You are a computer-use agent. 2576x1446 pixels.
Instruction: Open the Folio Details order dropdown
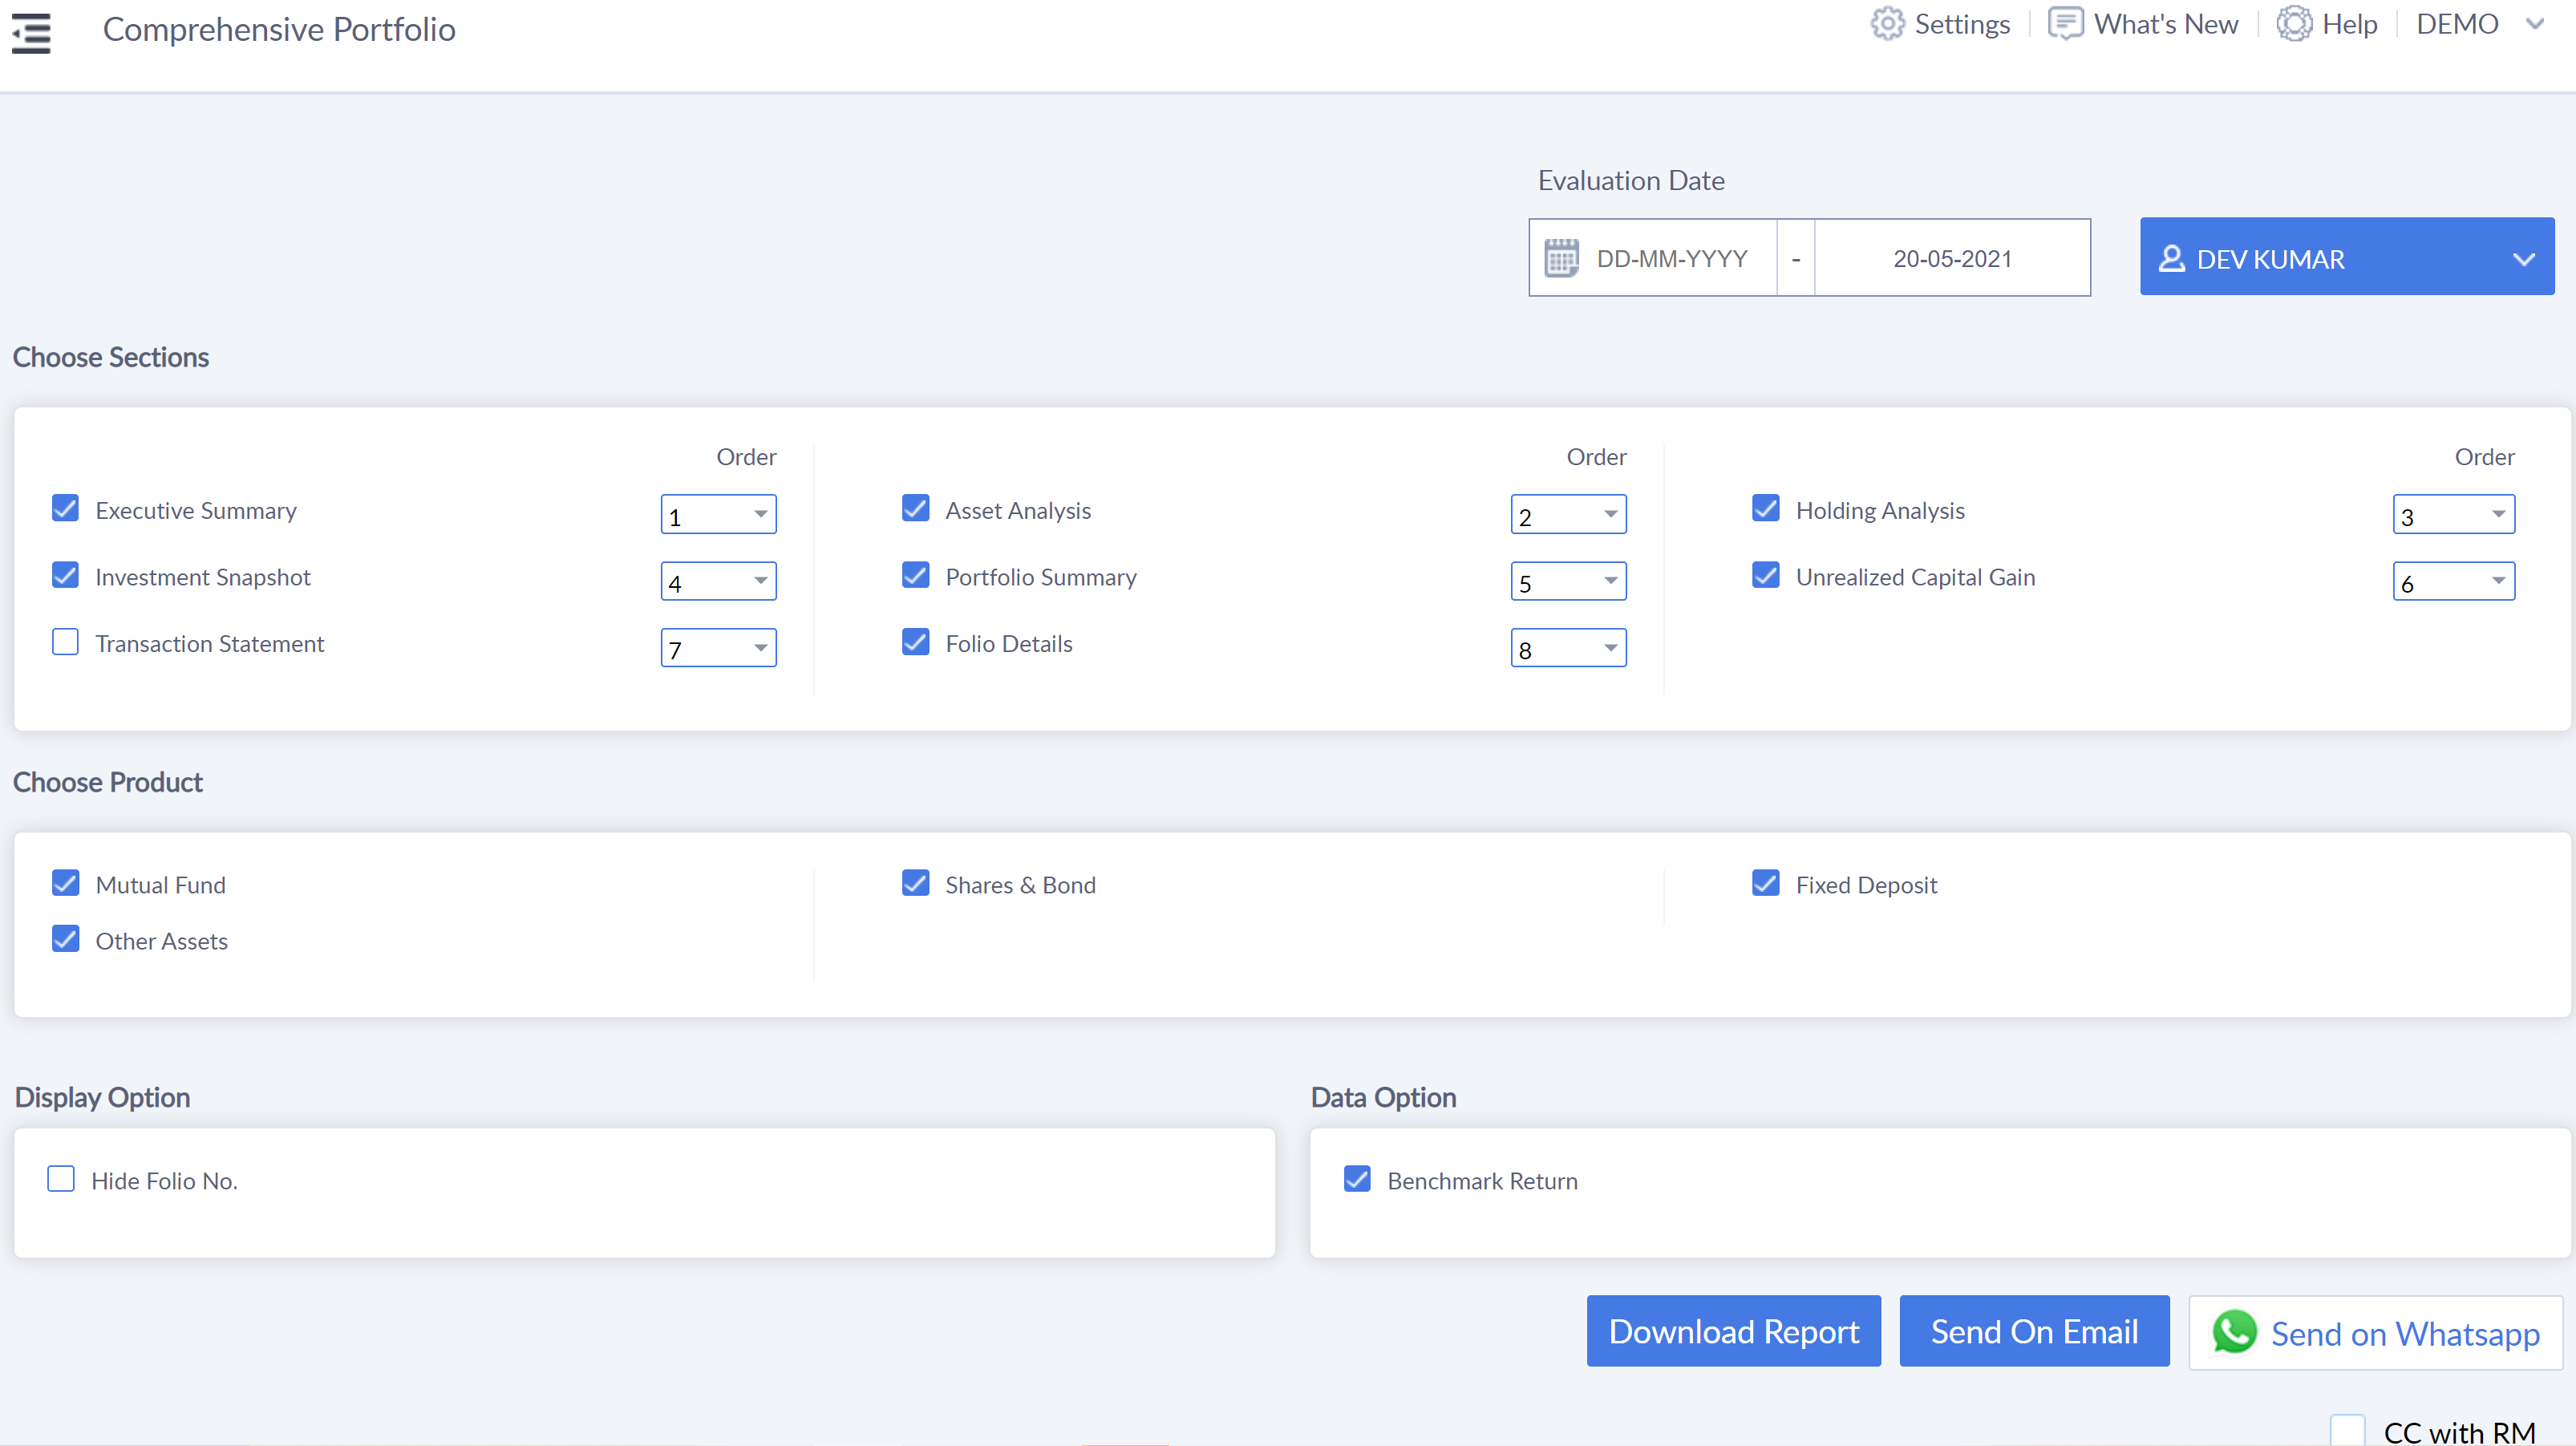(x=1568, y=648)
